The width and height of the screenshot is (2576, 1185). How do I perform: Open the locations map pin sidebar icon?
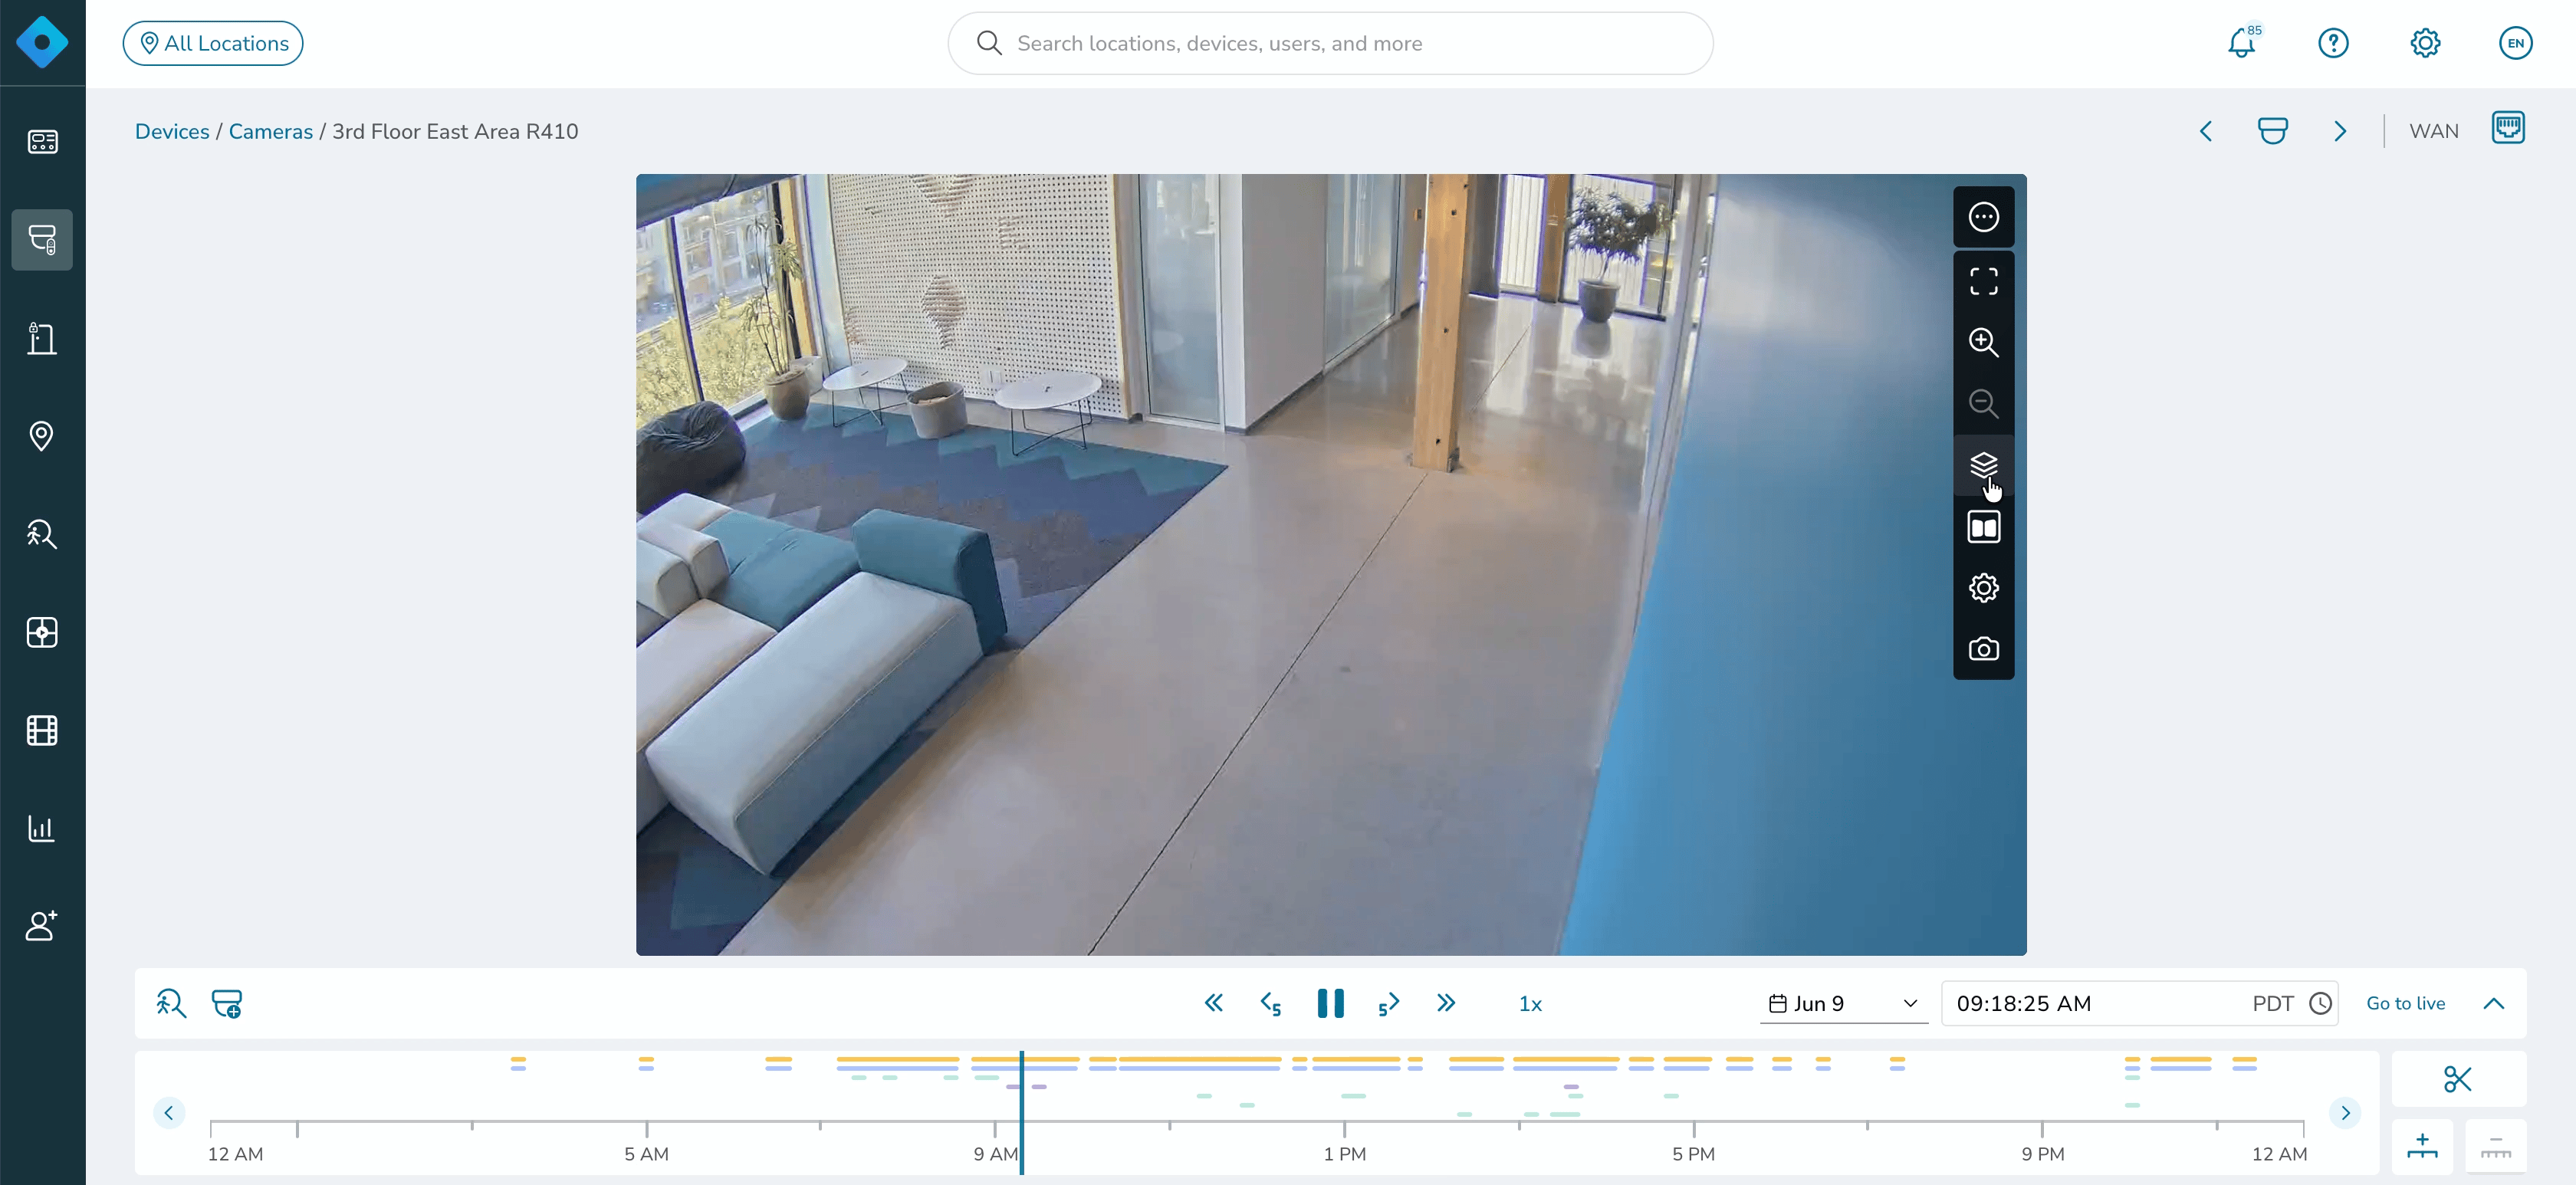point(42,436)
